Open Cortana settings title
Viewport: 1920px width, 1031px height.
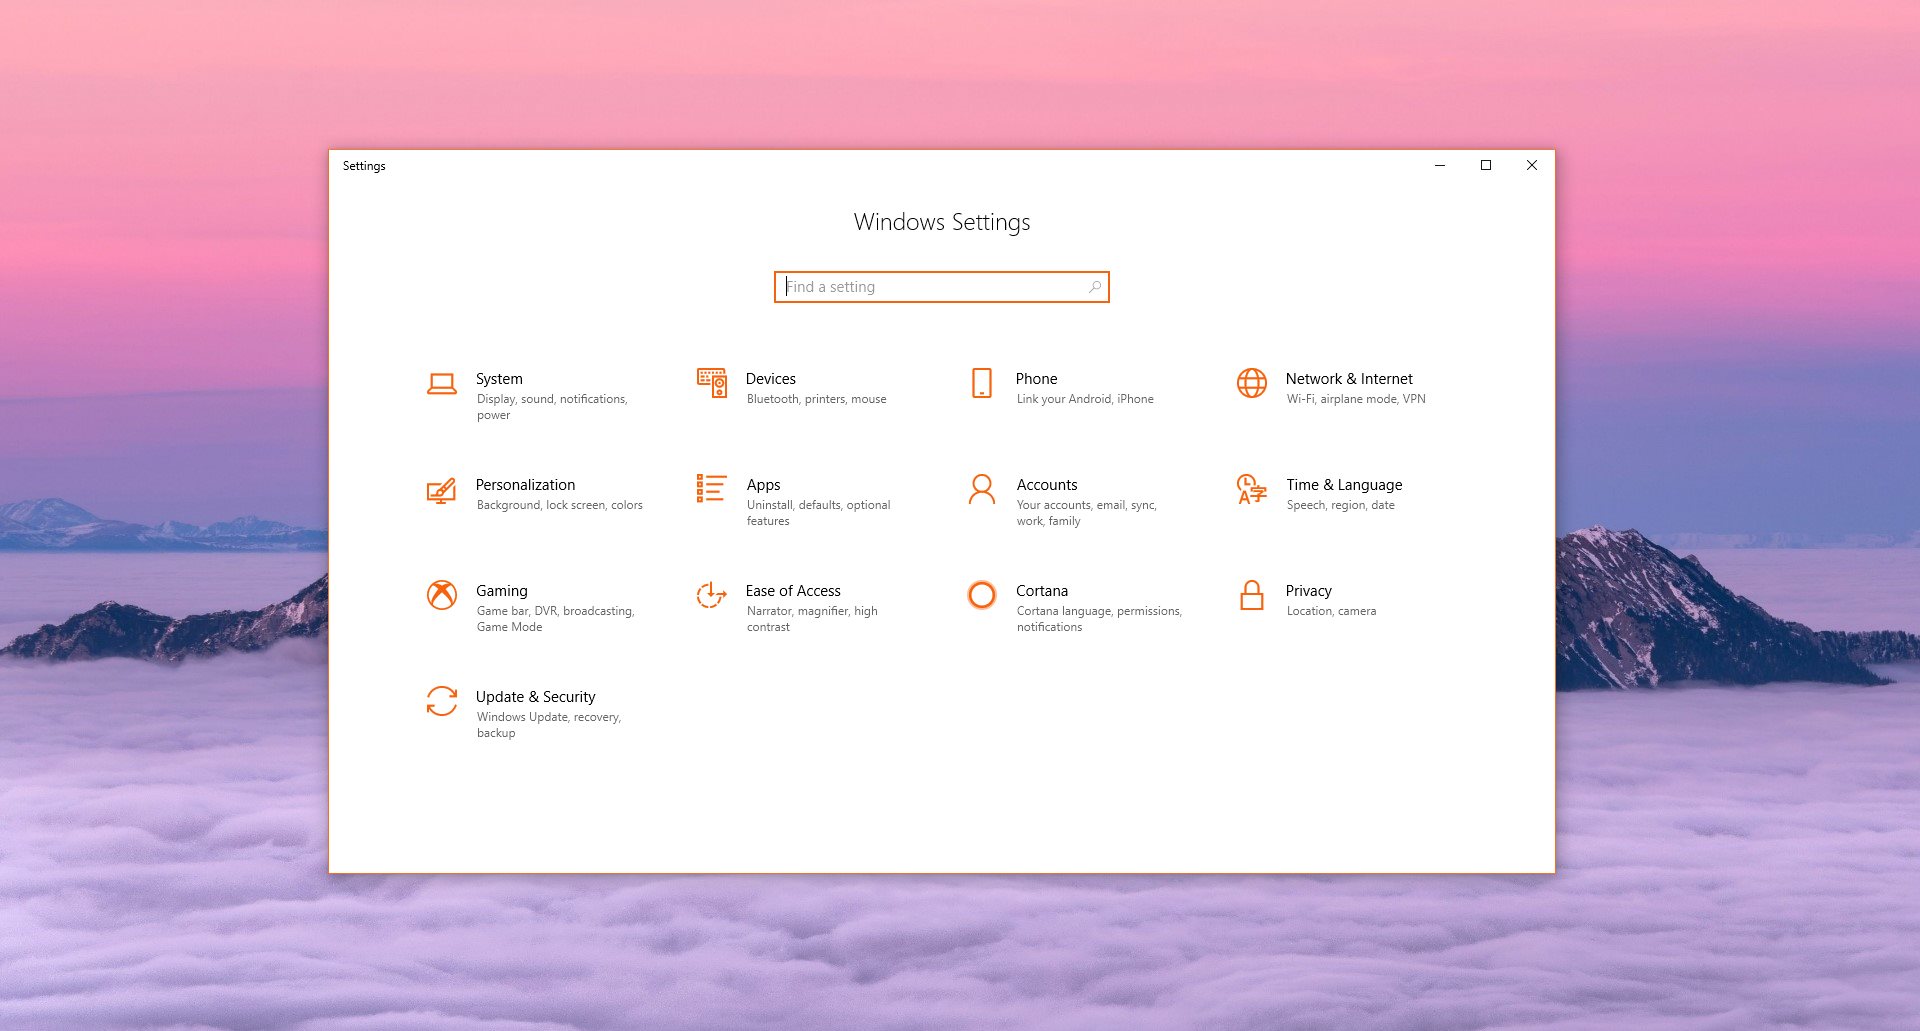pyautogui.click(x=1042, y=591)
